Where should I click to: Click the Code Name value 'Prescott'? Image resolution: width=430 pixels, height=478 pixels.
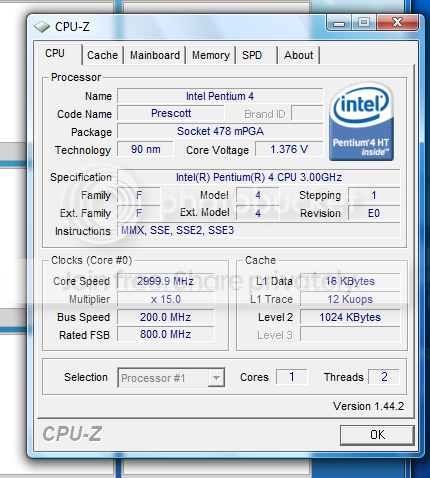click(x=171, y=114)
